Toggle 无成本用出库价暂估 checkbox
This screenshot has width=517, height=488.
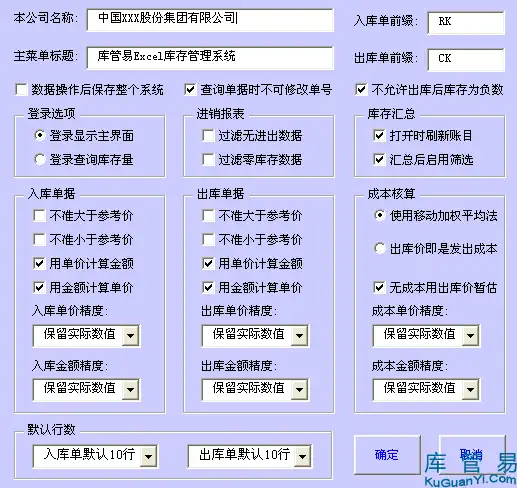[x=379, y=287]
